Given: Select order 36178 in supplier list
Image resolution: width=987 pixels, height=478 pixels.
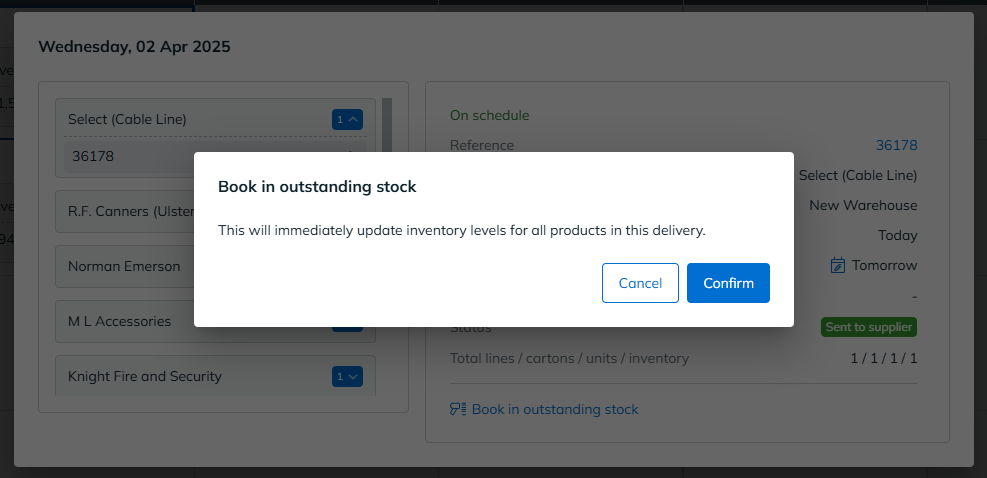Looking at the screenshot, I should click(215, 156).
